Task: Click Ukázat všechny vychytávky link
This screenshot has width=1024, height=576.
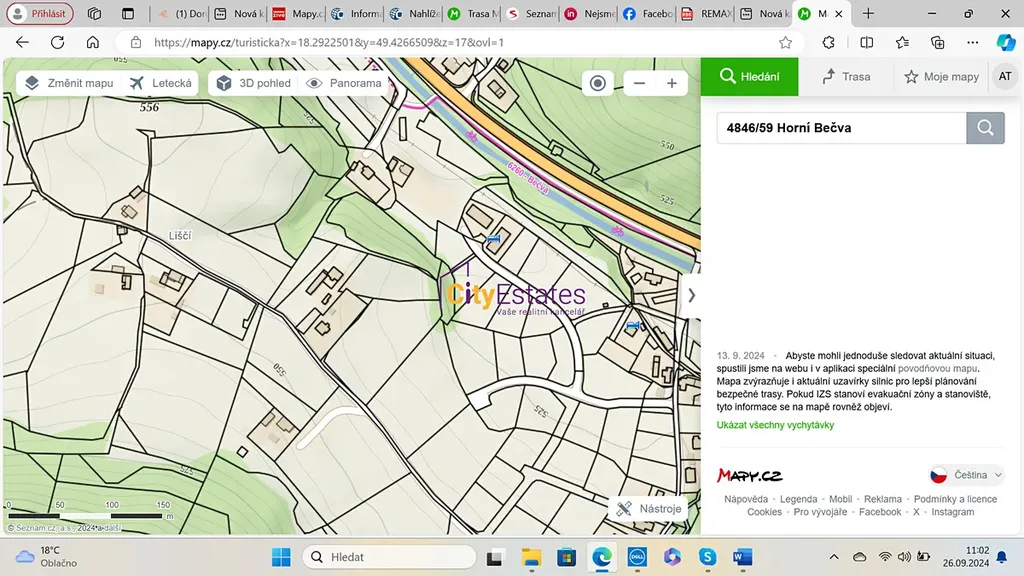Action: [x=775, y=425]
